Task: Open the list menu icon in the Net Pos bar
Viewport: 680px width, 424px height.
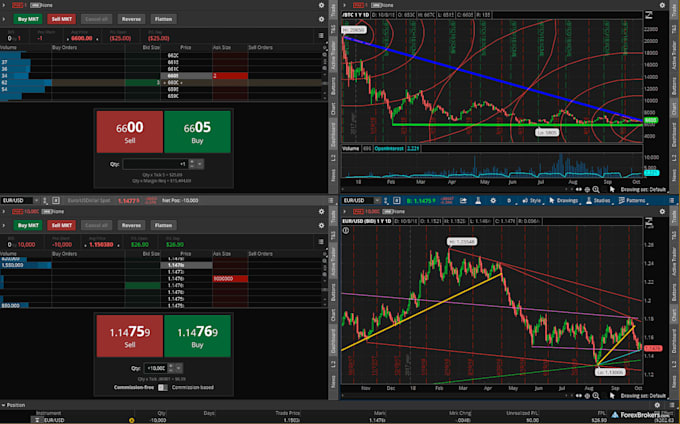Action: [331, 200]
